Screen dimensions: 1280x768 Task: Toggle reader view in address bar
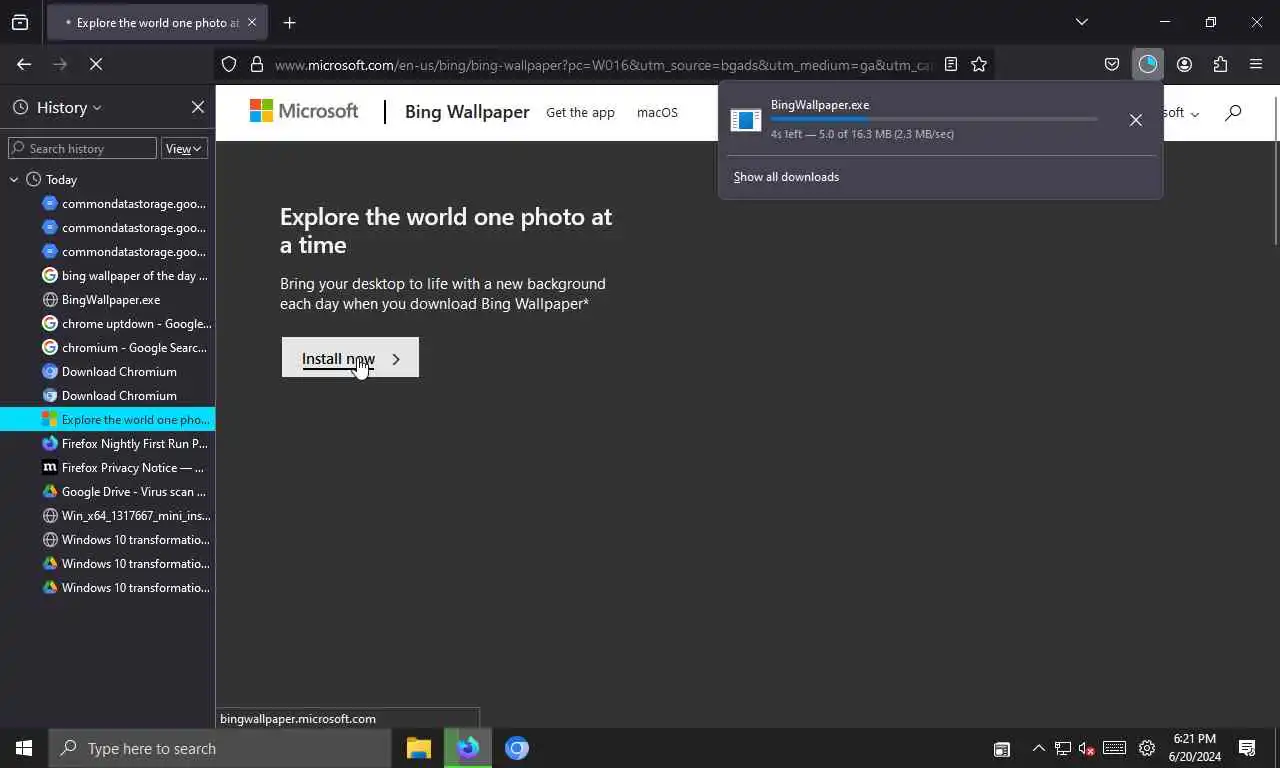click(951, 64)
